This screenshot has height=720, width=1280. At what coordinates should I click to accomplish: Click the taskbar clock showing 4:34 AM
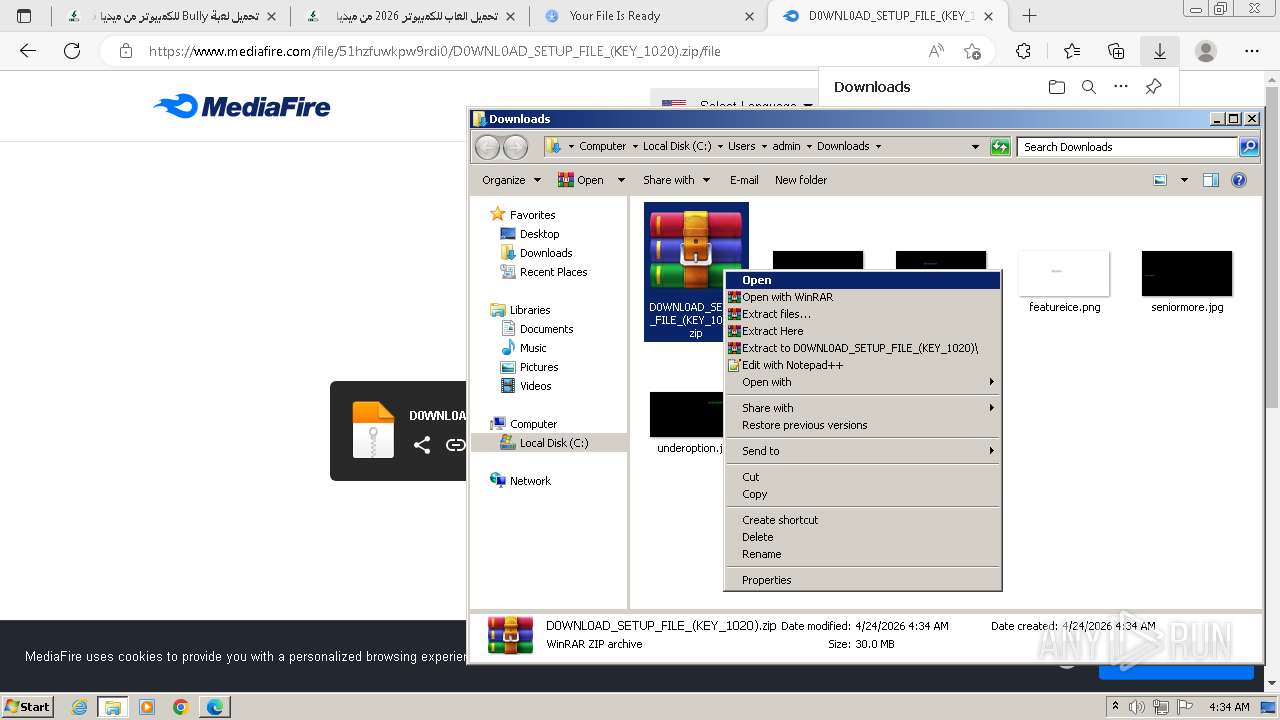point(1227,707)
